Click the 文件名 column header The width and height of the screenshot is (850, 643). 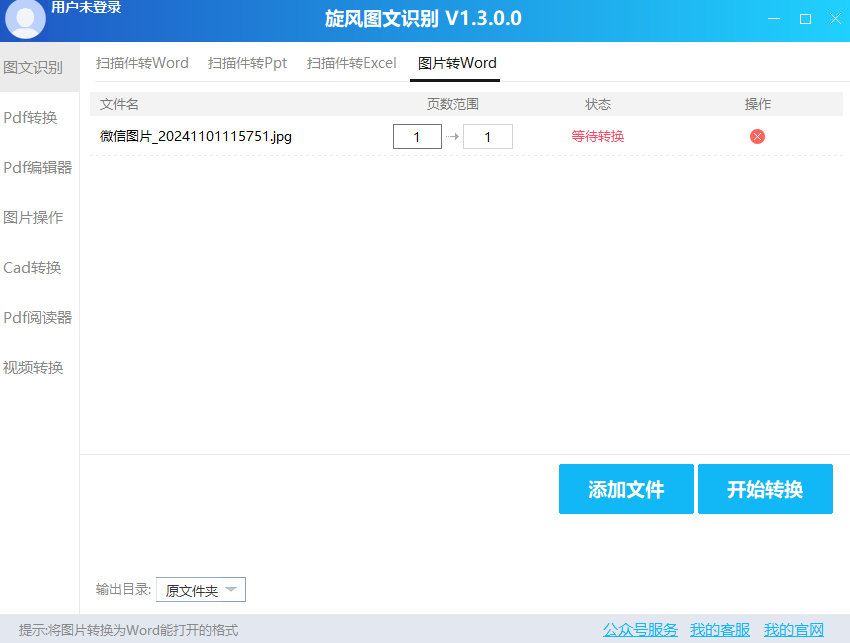point(119,104)
